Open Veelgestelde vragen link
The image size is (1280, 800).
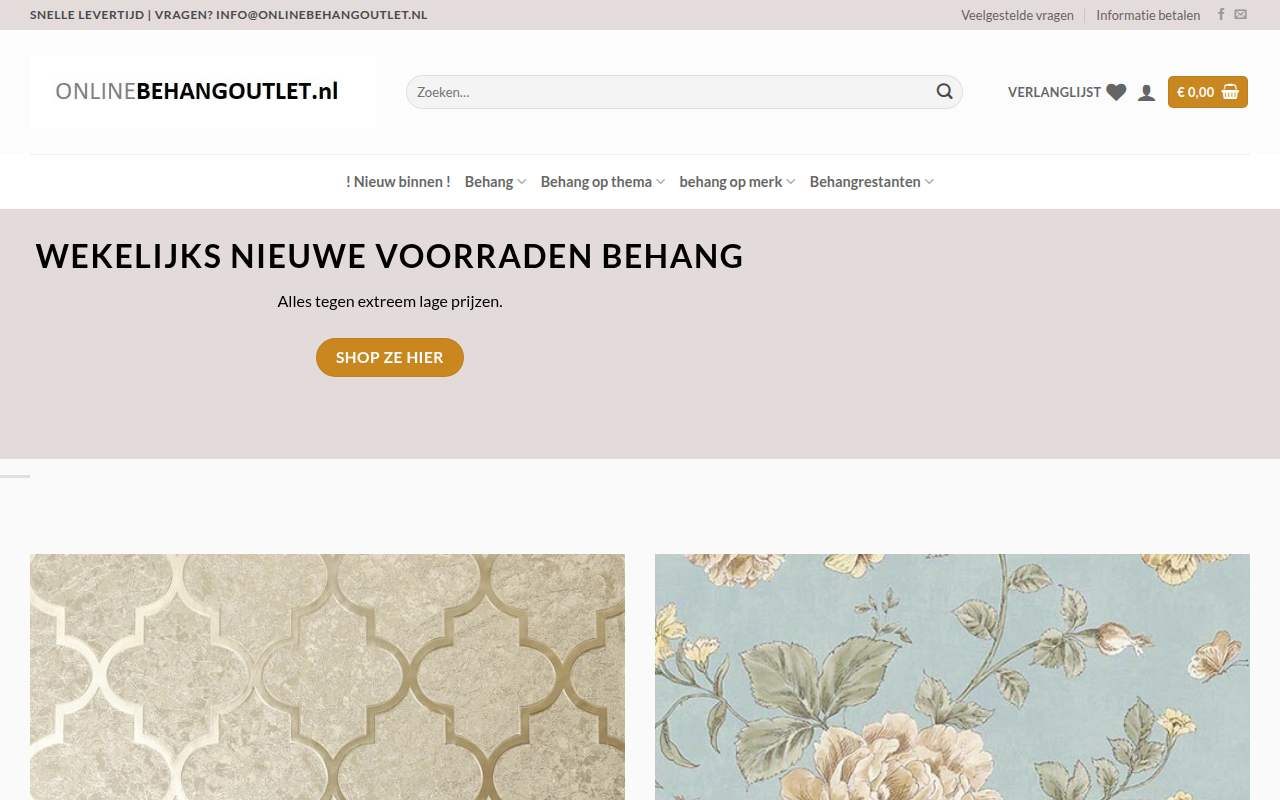pyautogui.click(x=1017, y=15)
